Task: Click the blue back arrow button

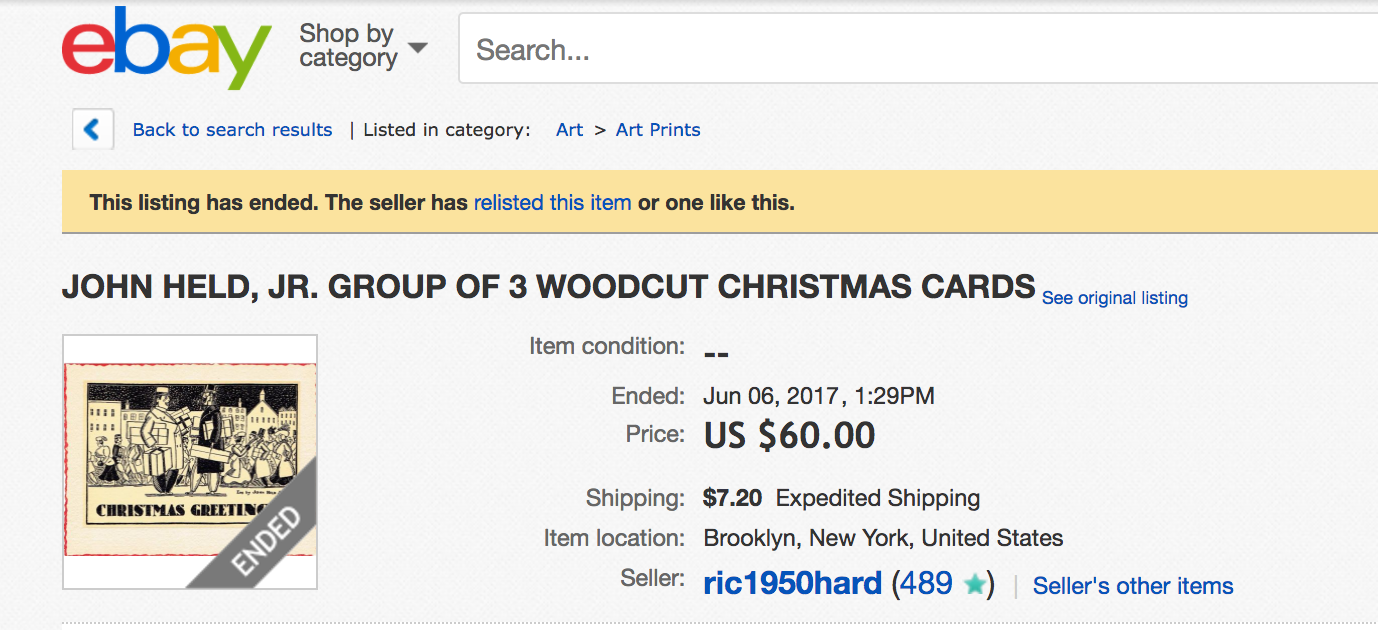Action: pos(93,130)
